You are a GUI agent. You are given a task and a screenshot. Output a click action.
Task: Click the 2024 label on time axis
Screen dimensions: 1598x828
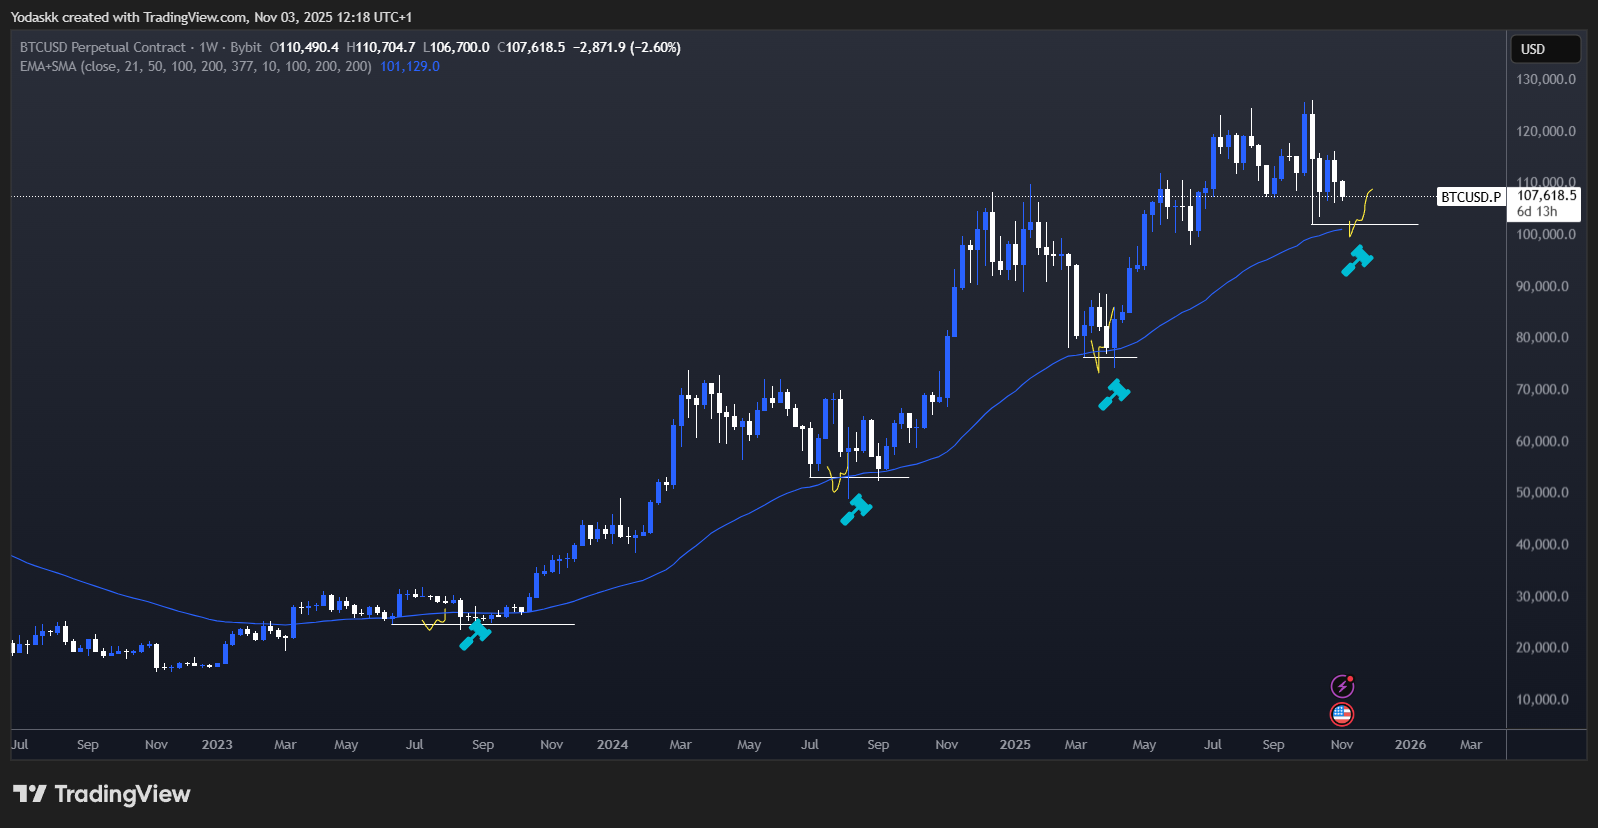click(612, 745)
